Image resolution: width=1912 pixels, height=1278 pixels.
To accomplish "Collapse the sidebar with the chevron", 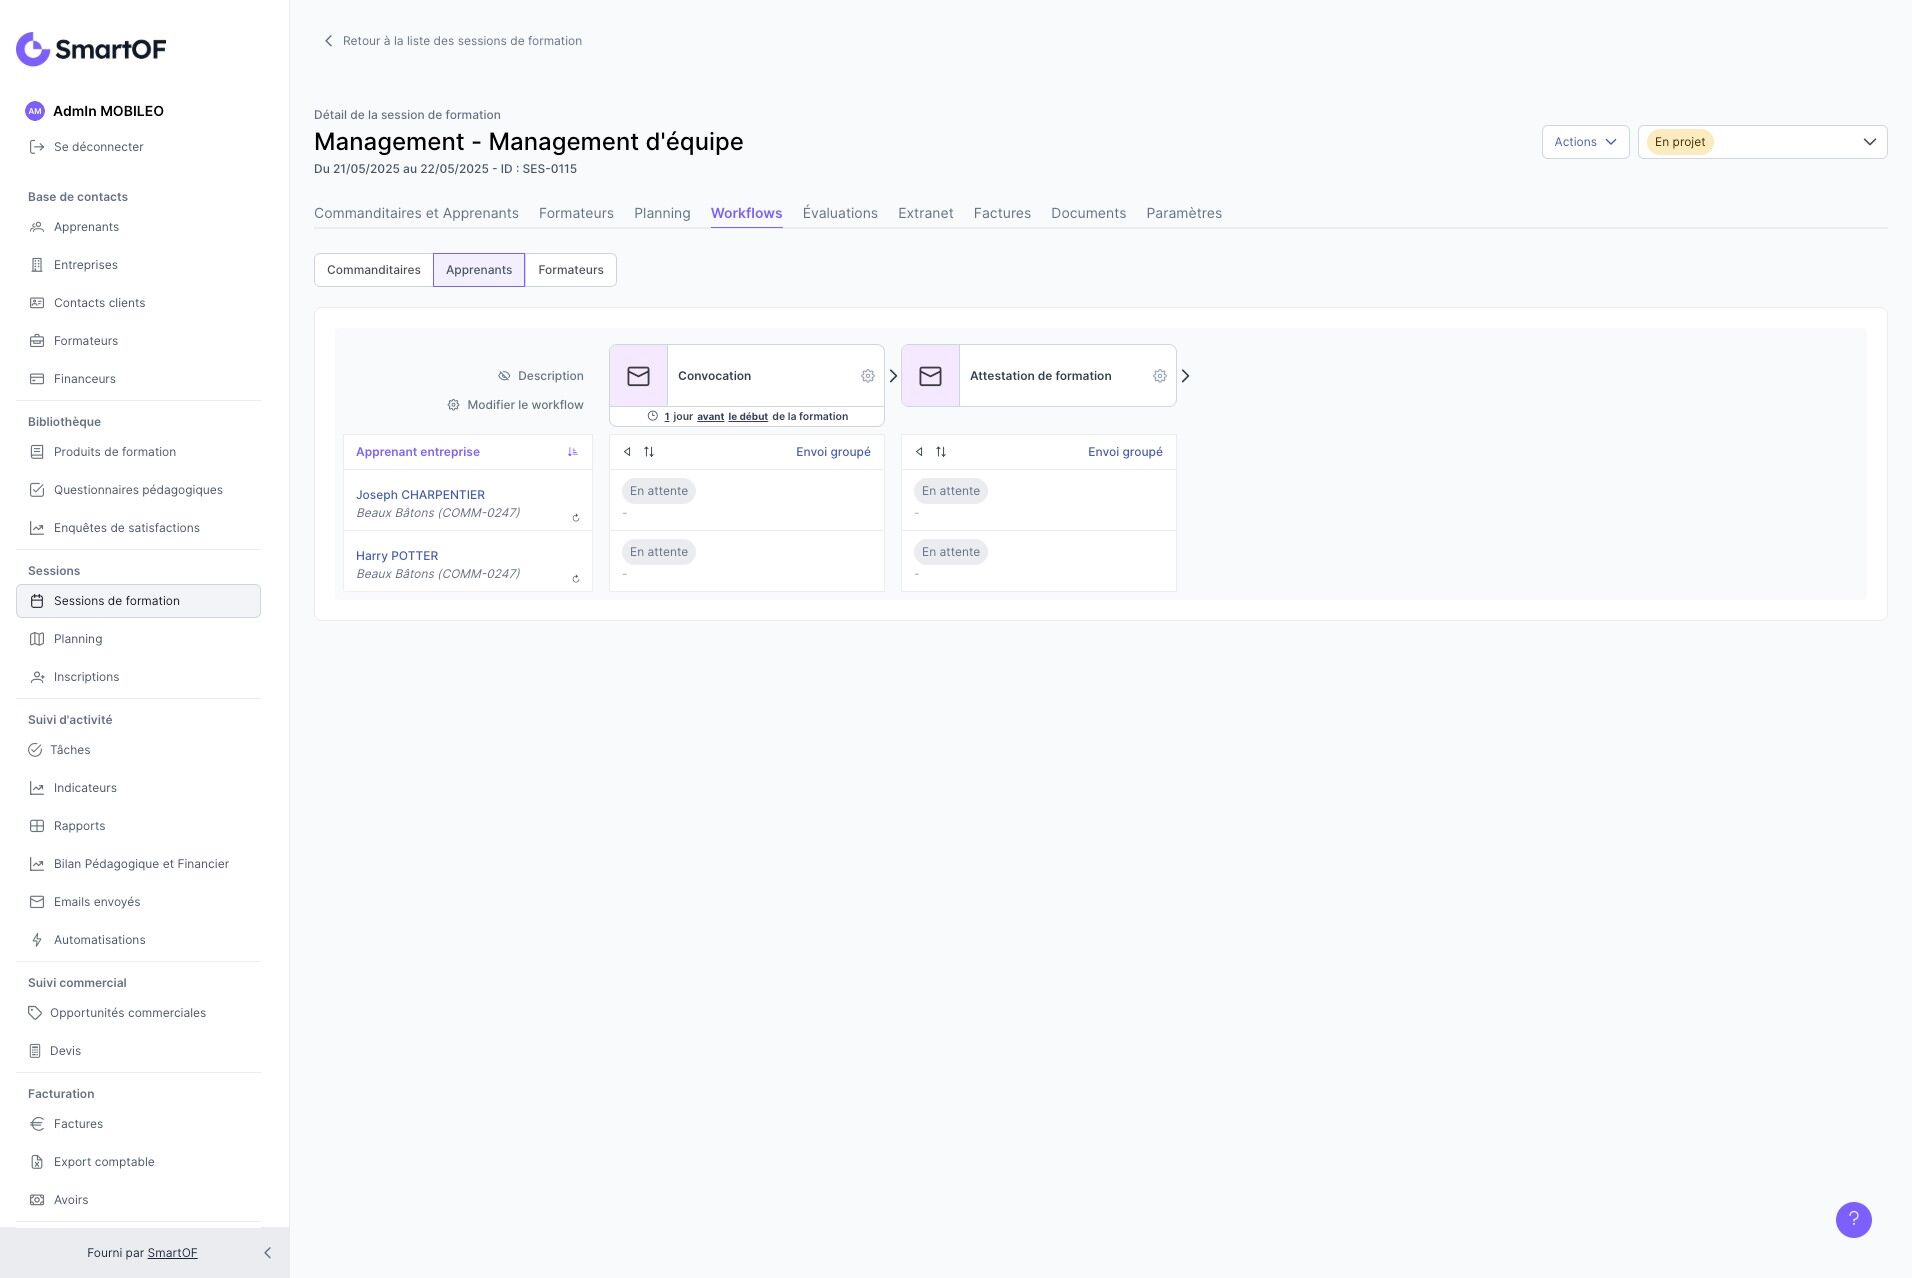I will pos(267,1253).
